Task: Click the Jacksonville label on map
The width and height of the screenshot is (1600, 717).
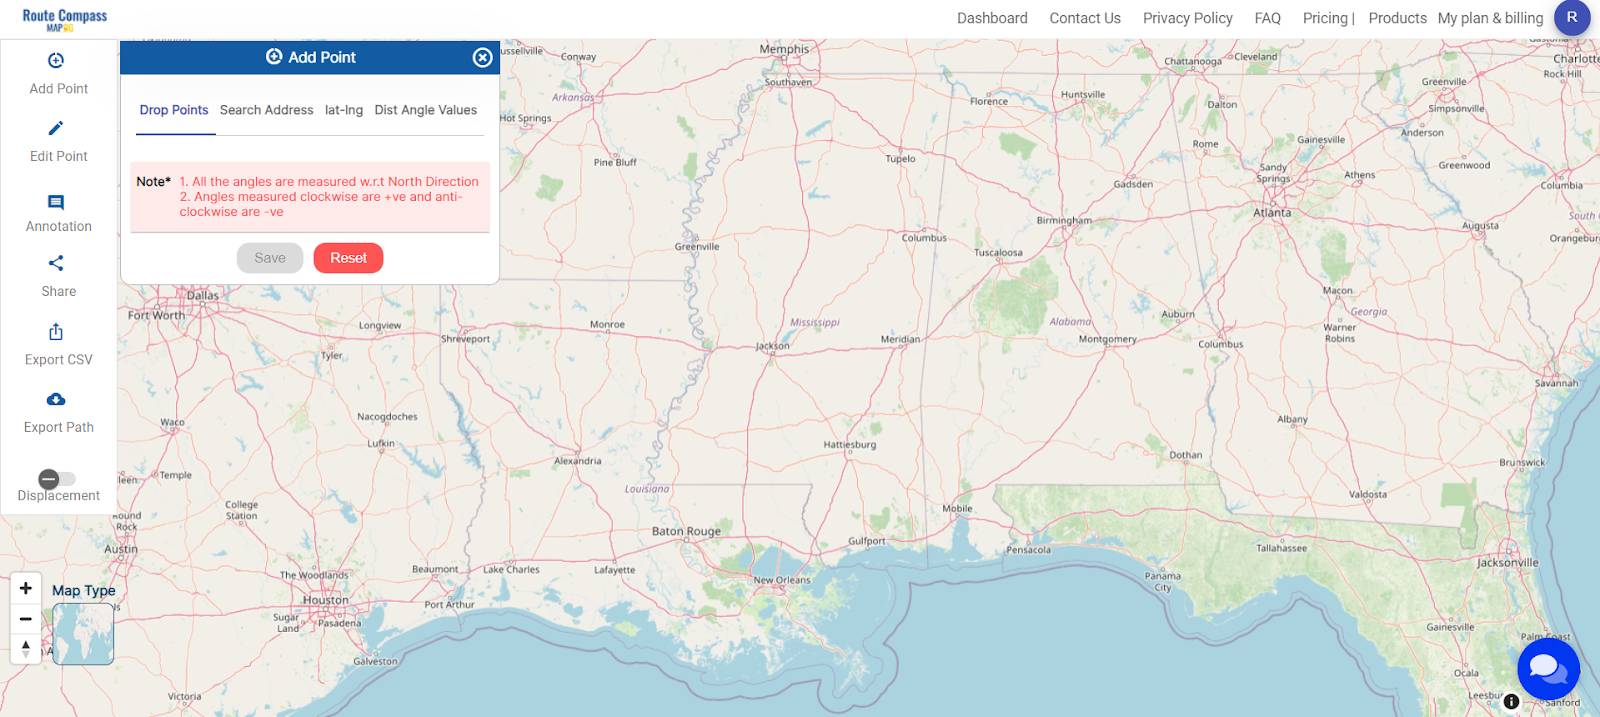Action: click(x=1507, y=563)
